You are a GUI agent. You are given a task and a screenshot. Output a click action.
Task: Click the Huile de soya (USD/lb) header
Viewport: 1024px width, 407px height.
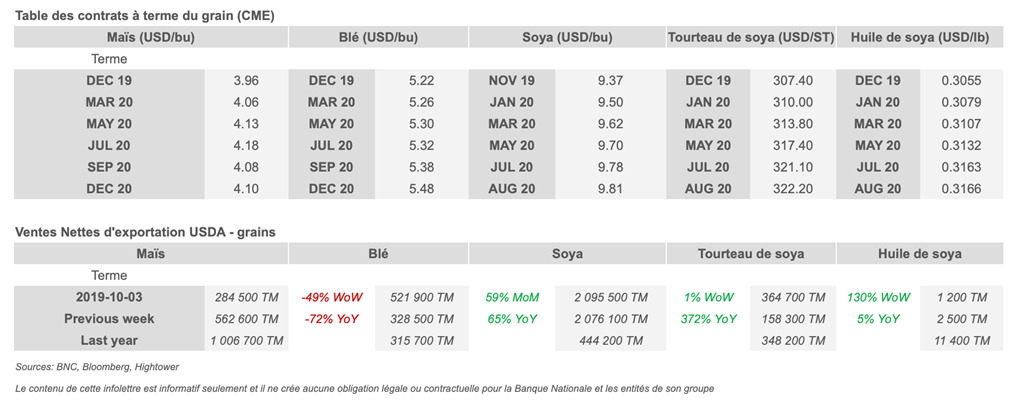point(919,37)
